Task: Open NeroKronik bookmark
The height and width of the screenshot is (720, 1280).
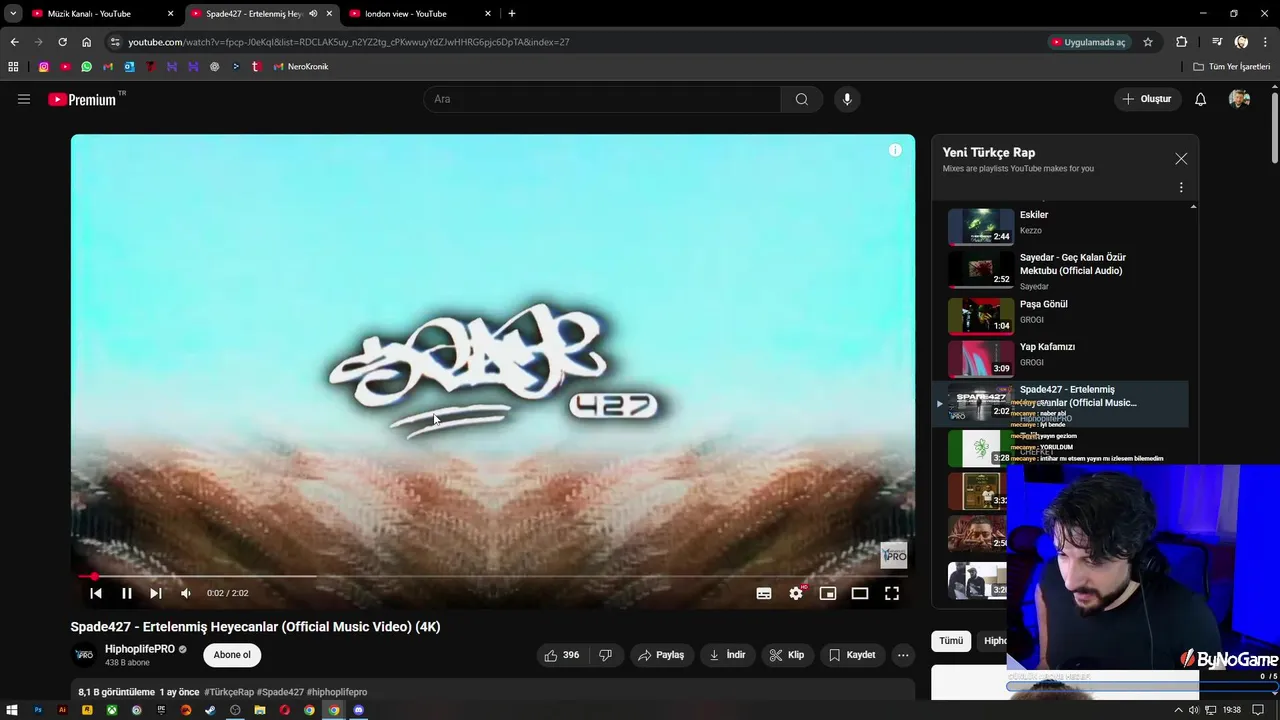Action: [x=301, y=67]
